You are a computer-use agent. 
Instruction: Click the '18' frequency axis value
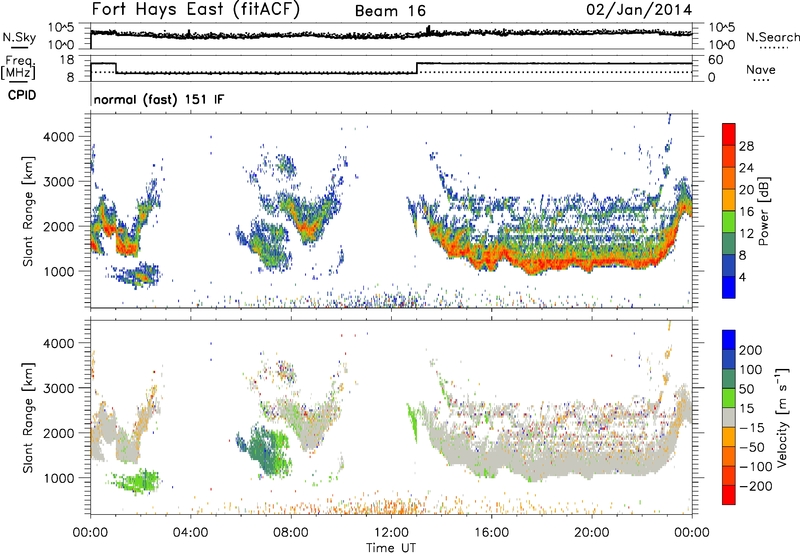(67, 60)
